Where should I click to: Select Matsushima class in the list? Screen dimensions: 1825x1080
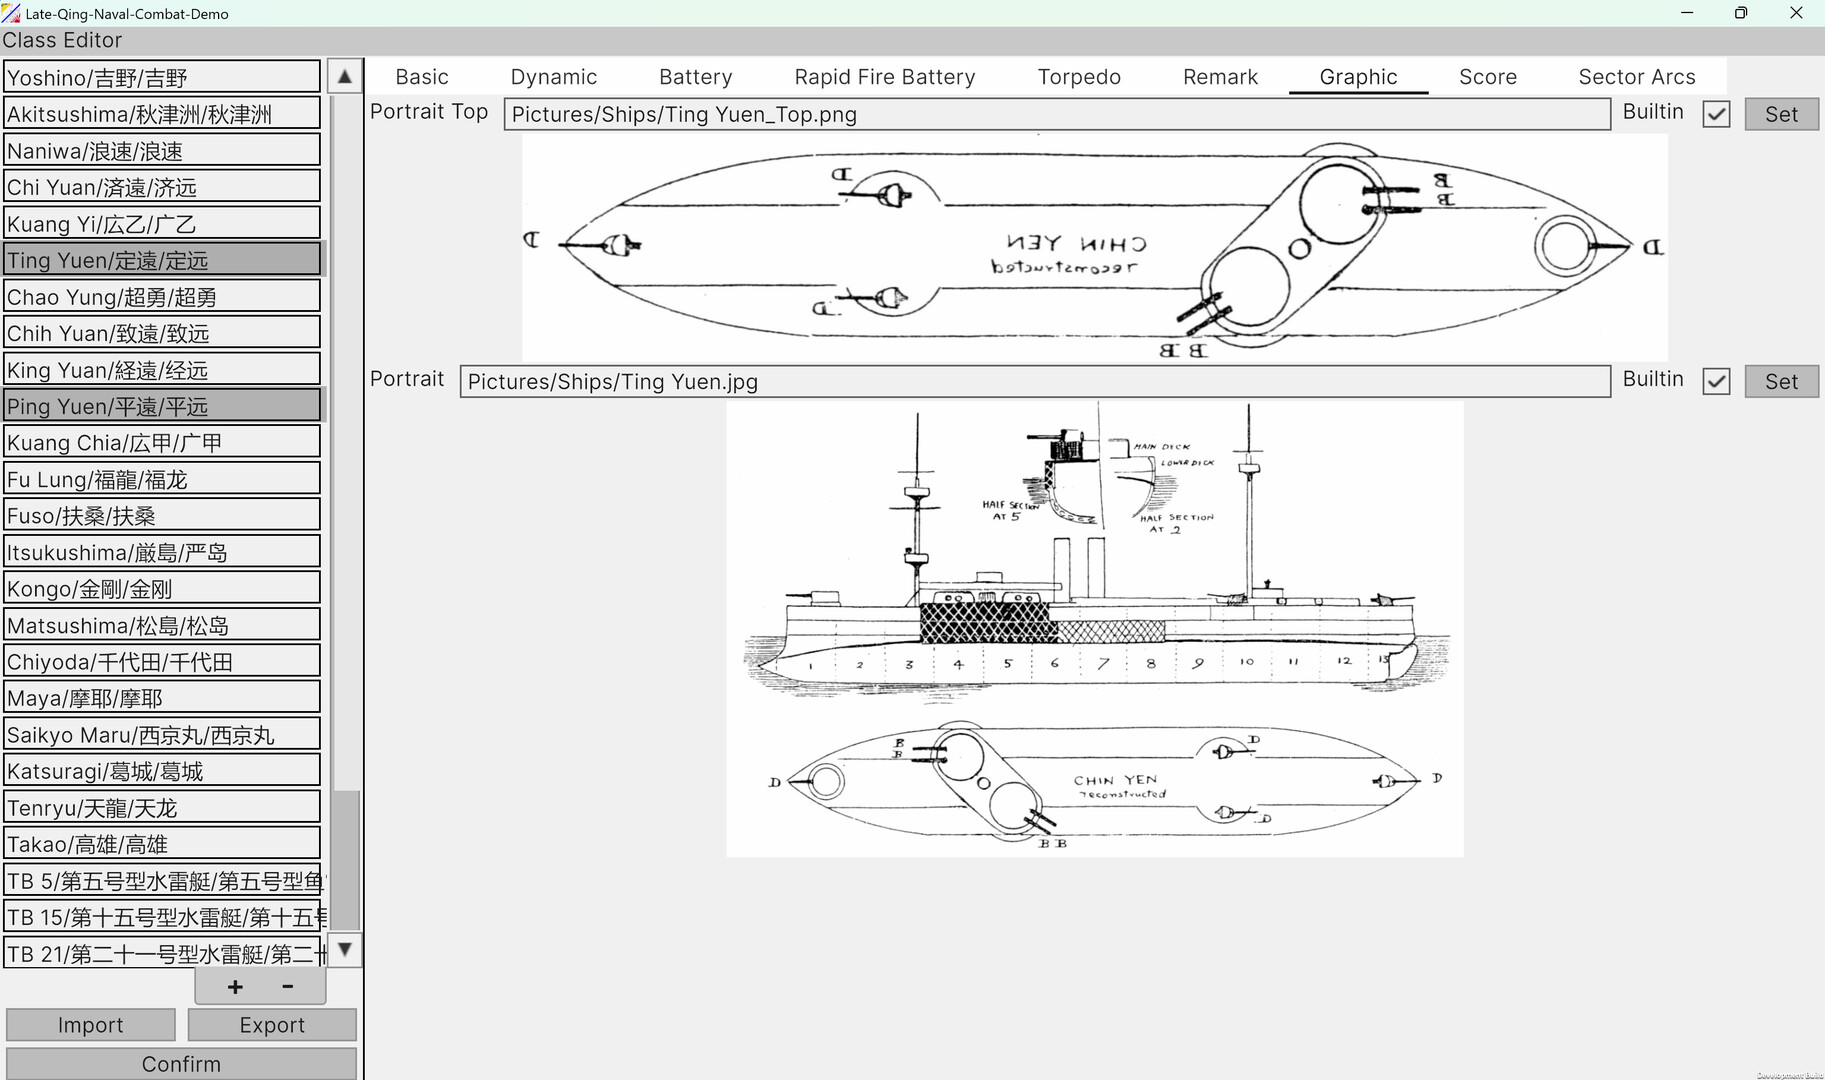point(162,626)
